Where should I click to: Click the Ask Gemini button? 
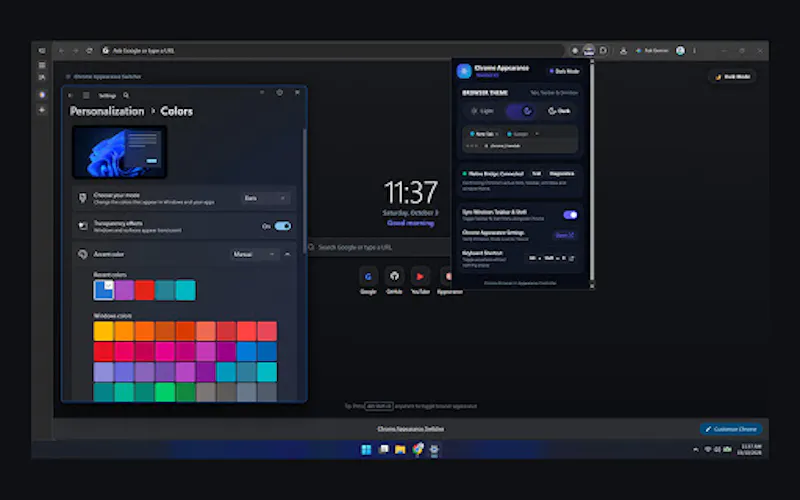tap(652, 51)
